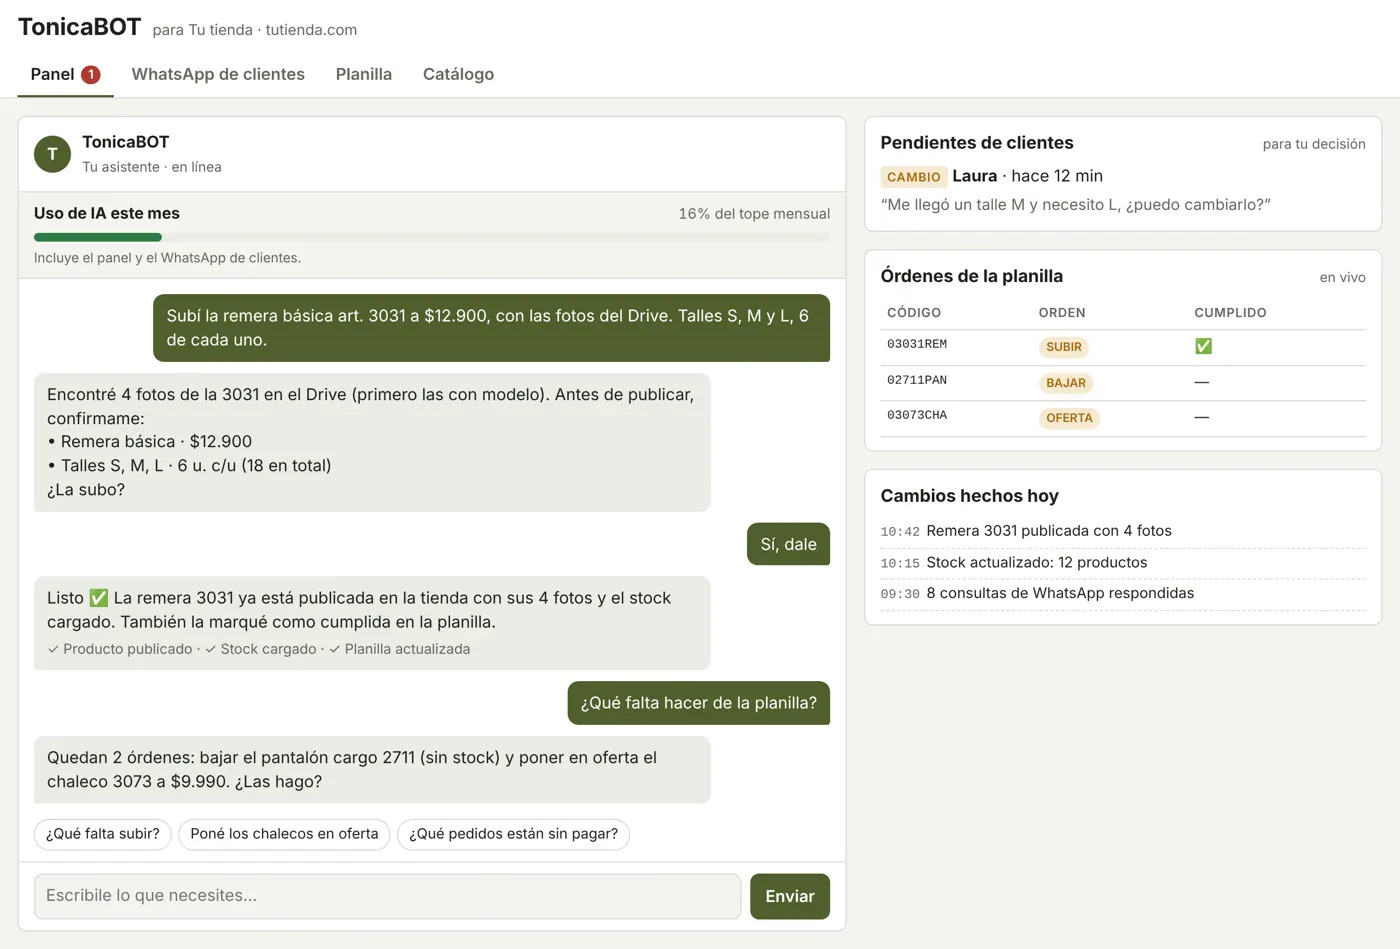The image size is (1400, 949).
Task: Click the 'Producto publicado' status note
Action: point(120,649)
